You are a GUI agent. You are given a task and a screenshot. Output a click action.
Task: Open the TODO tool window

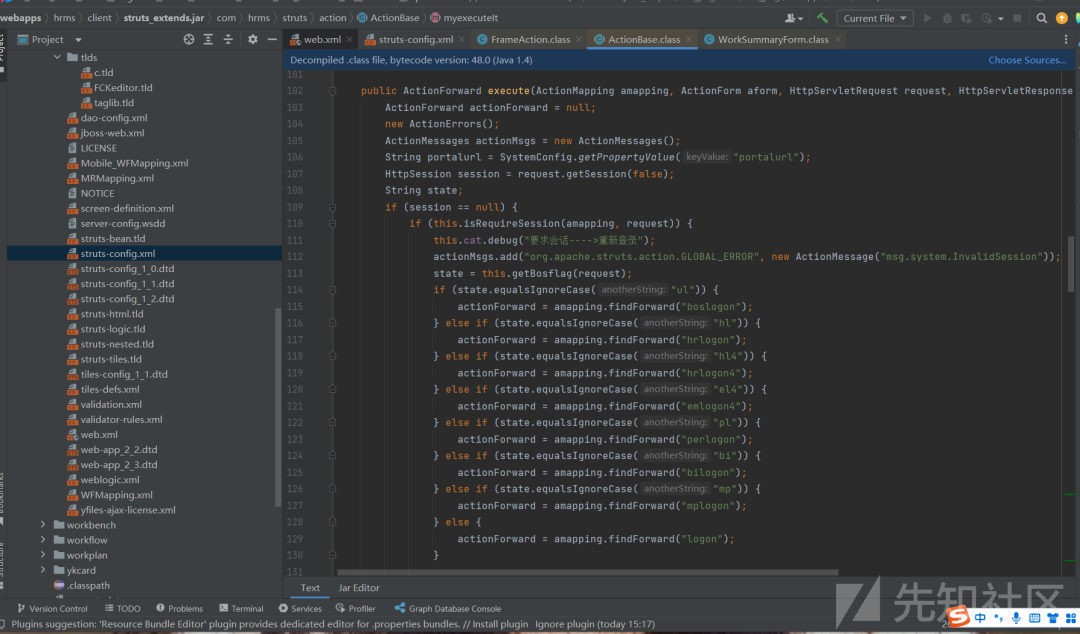coord(123,609)
